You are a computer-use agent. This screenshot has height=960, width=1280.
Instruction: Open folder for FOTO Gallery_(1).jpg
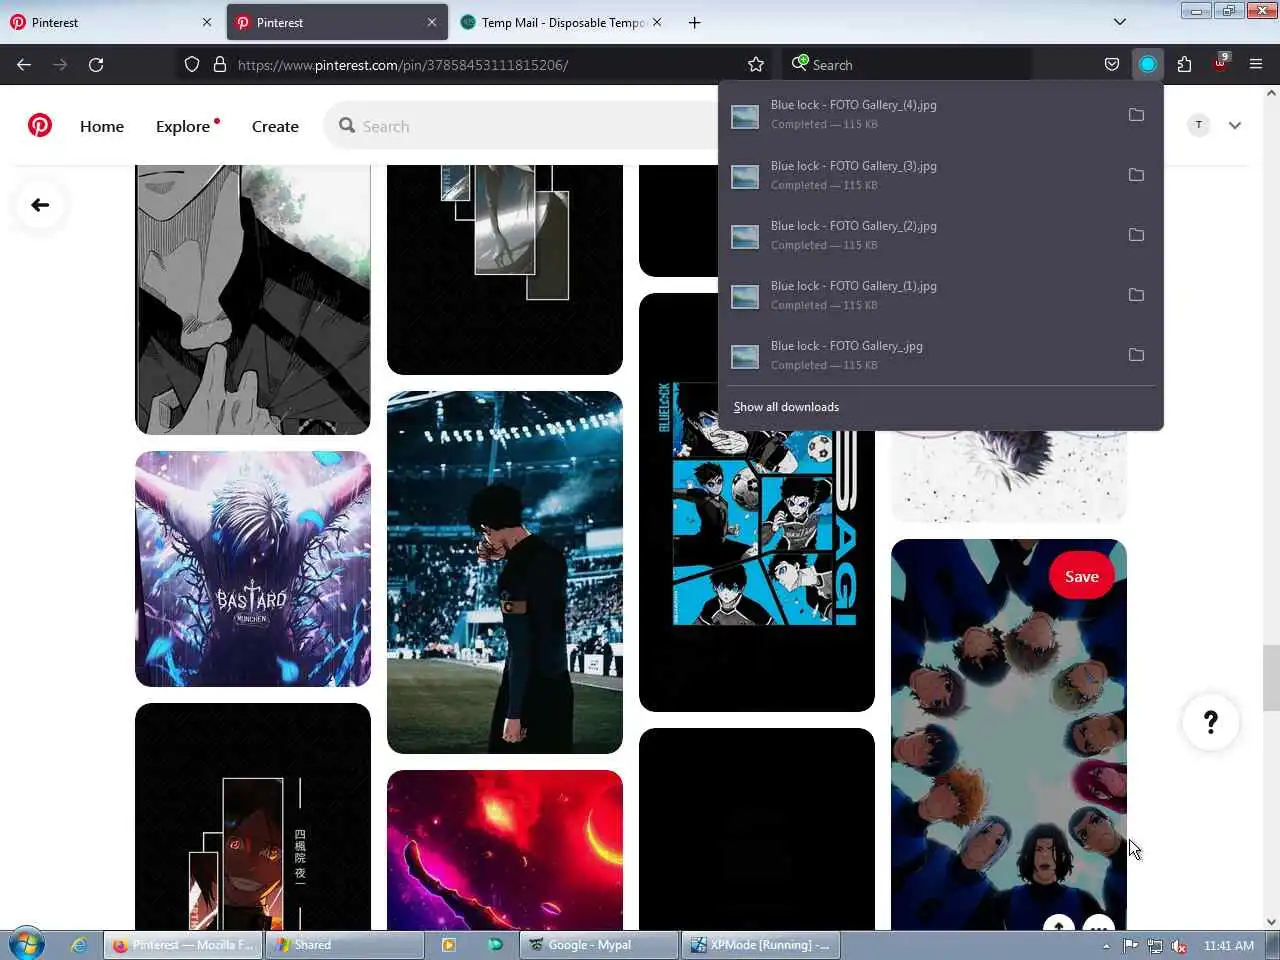[1136, 294]
